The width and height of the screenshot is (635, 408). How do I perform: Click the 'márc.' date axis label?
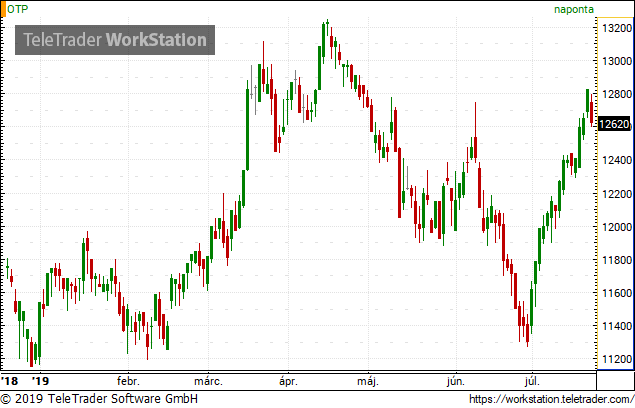click(x=208, y=381)
